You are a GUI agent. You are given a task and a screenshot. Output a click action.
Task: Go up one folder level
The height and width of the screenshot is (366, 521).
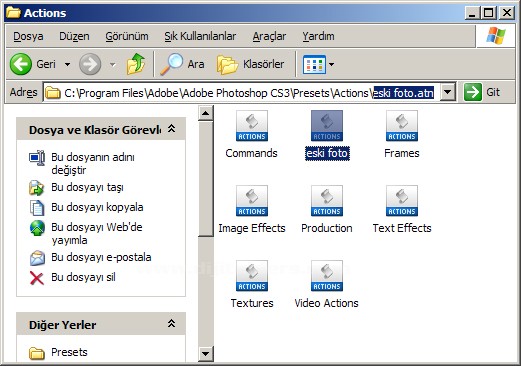click(136, 64)
